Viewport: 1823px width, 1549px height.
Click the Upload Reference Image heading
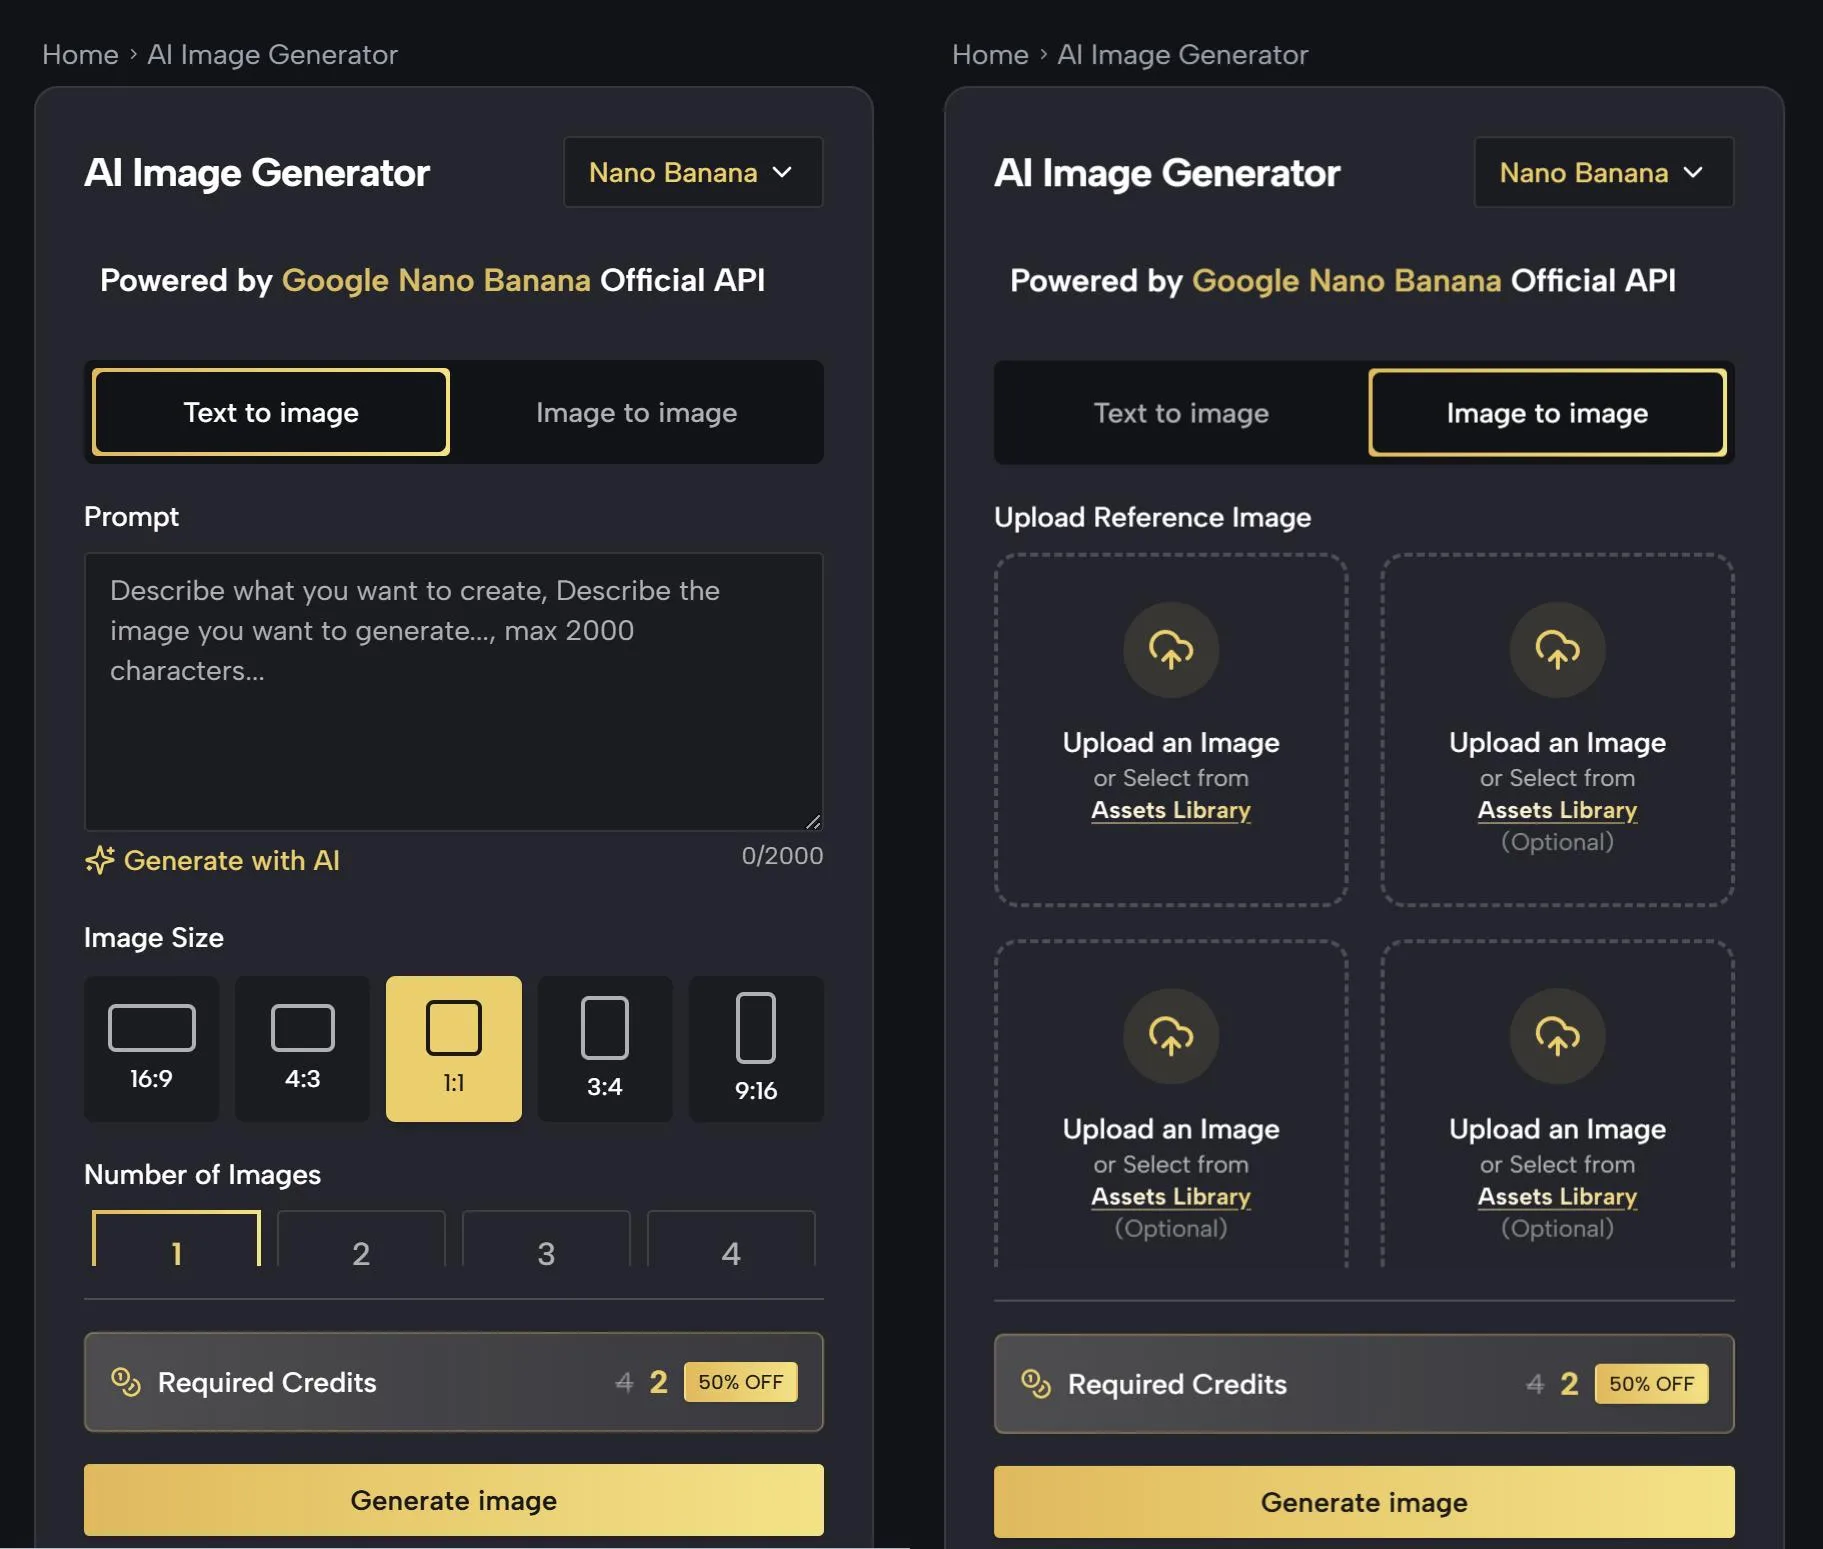pyautogui.click(x=1152, y=517)
